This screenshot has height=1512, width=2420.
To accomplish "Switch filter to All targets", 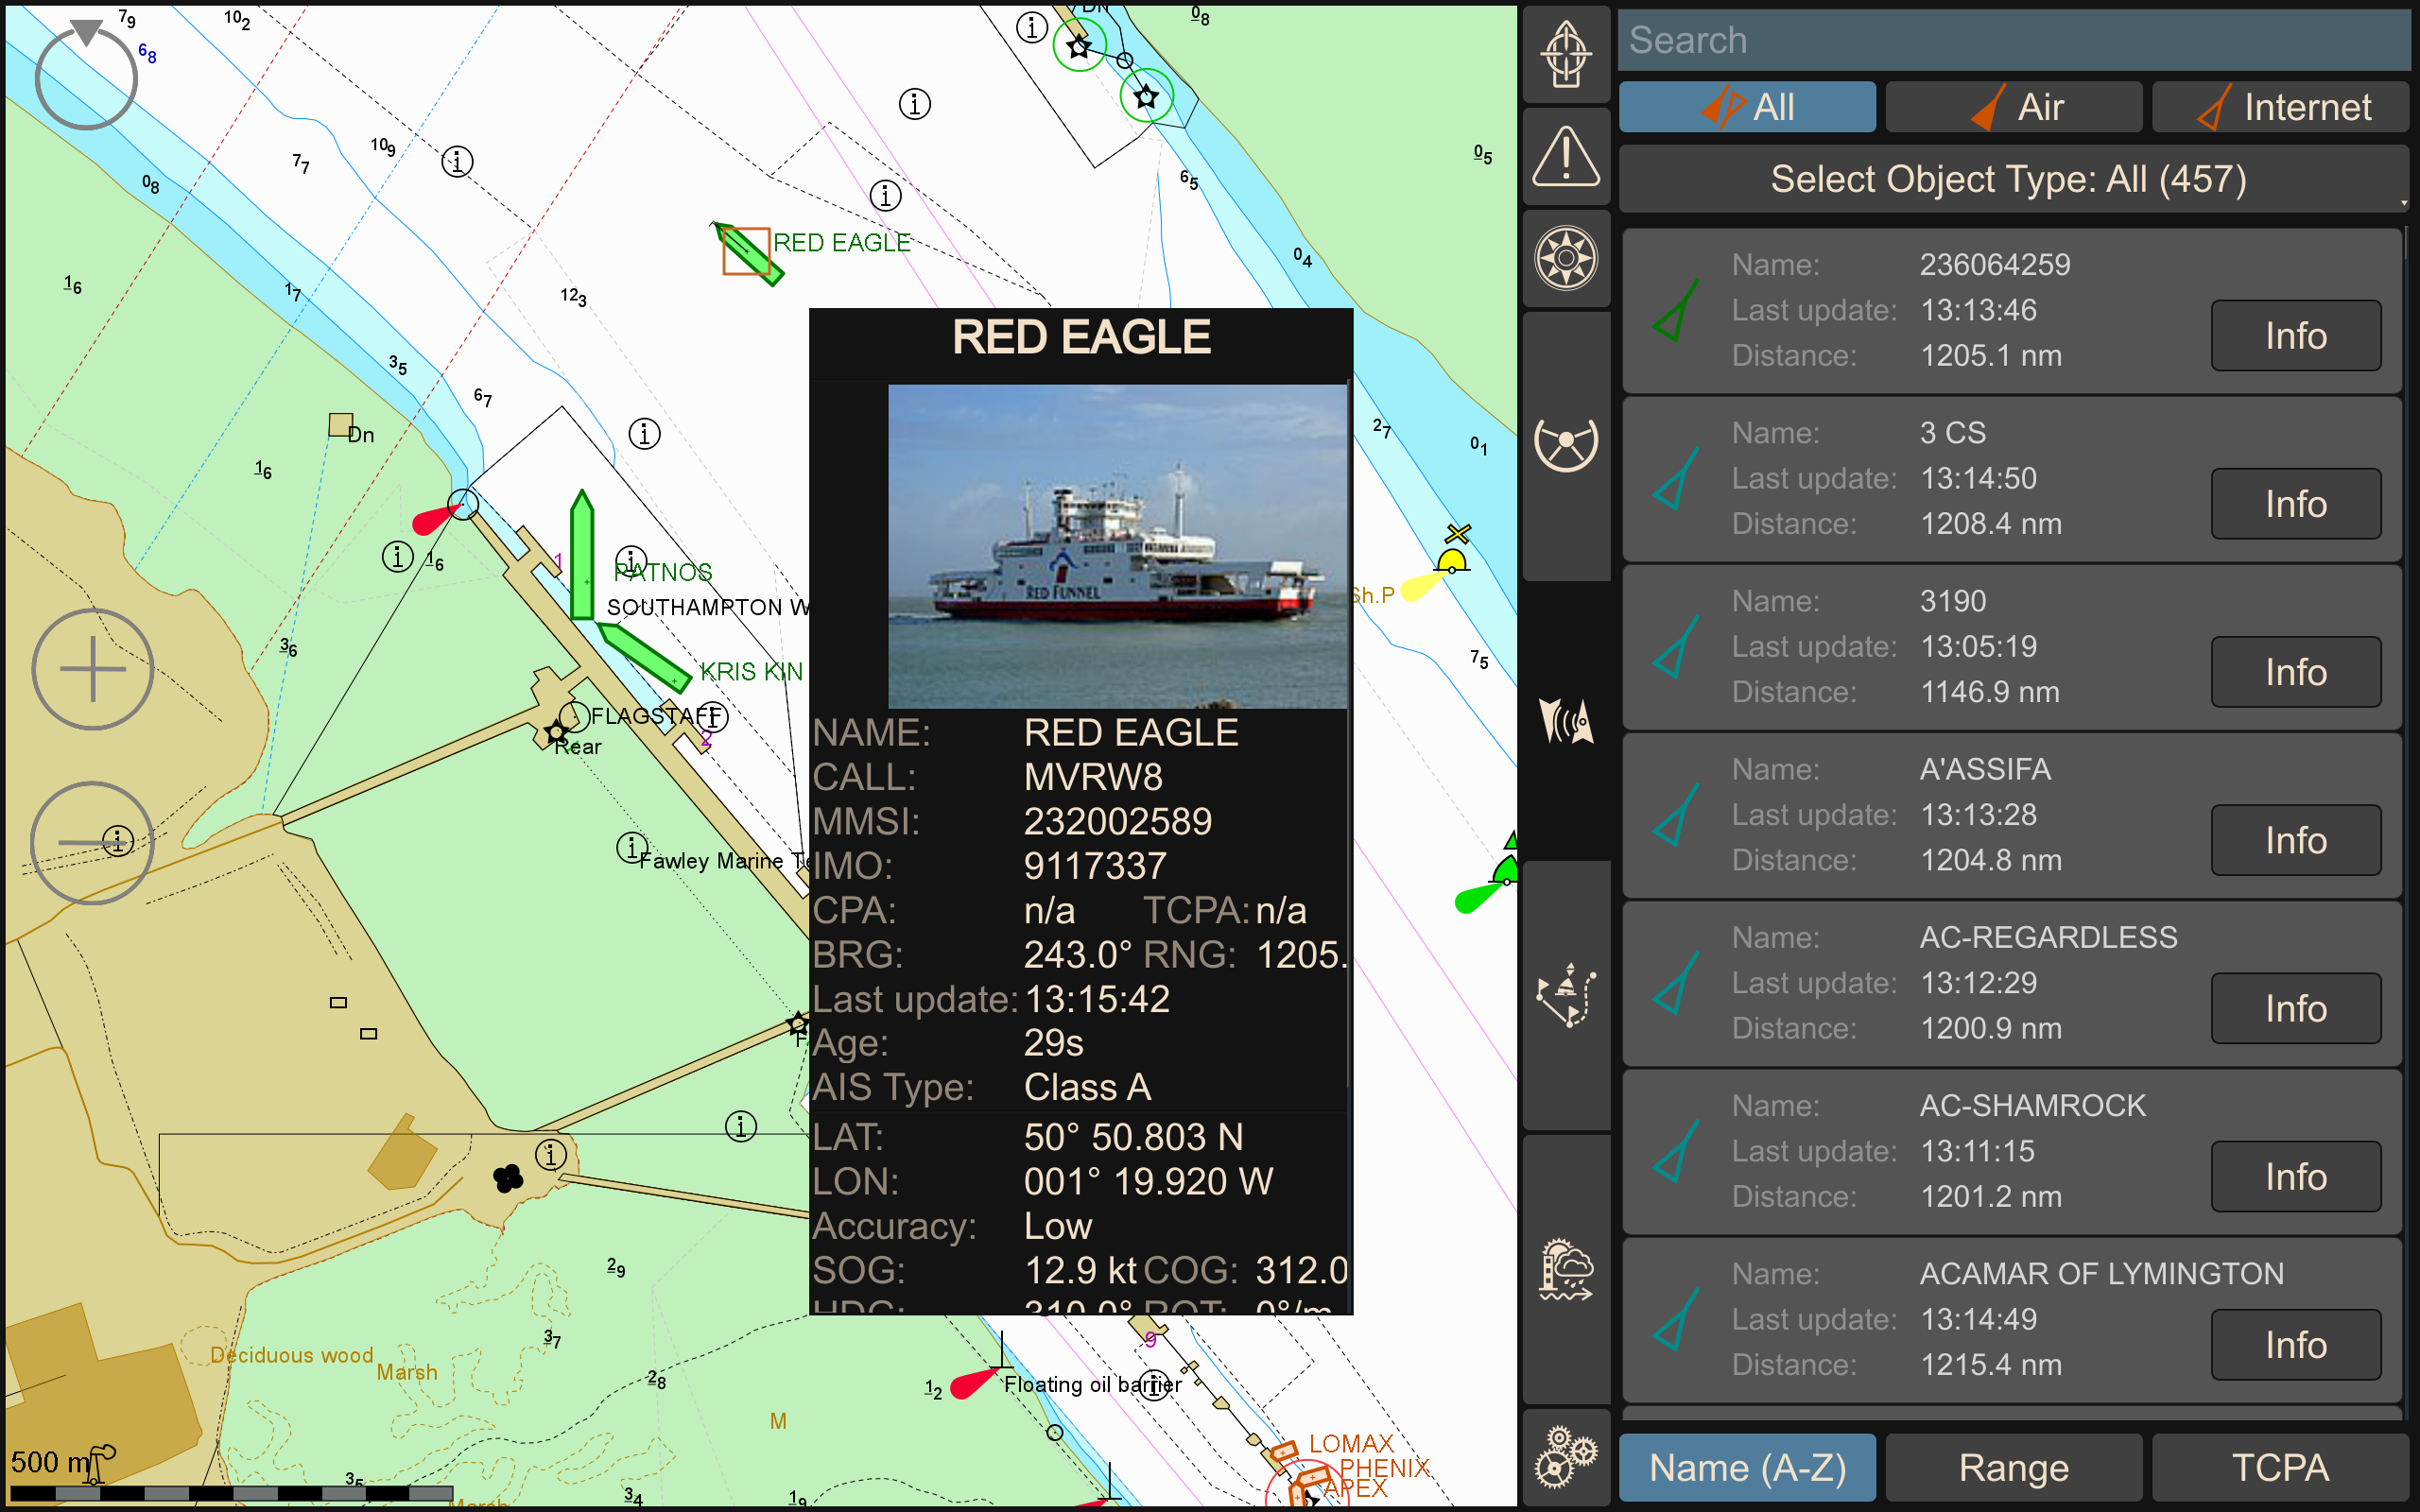I will coord(1746,107).
